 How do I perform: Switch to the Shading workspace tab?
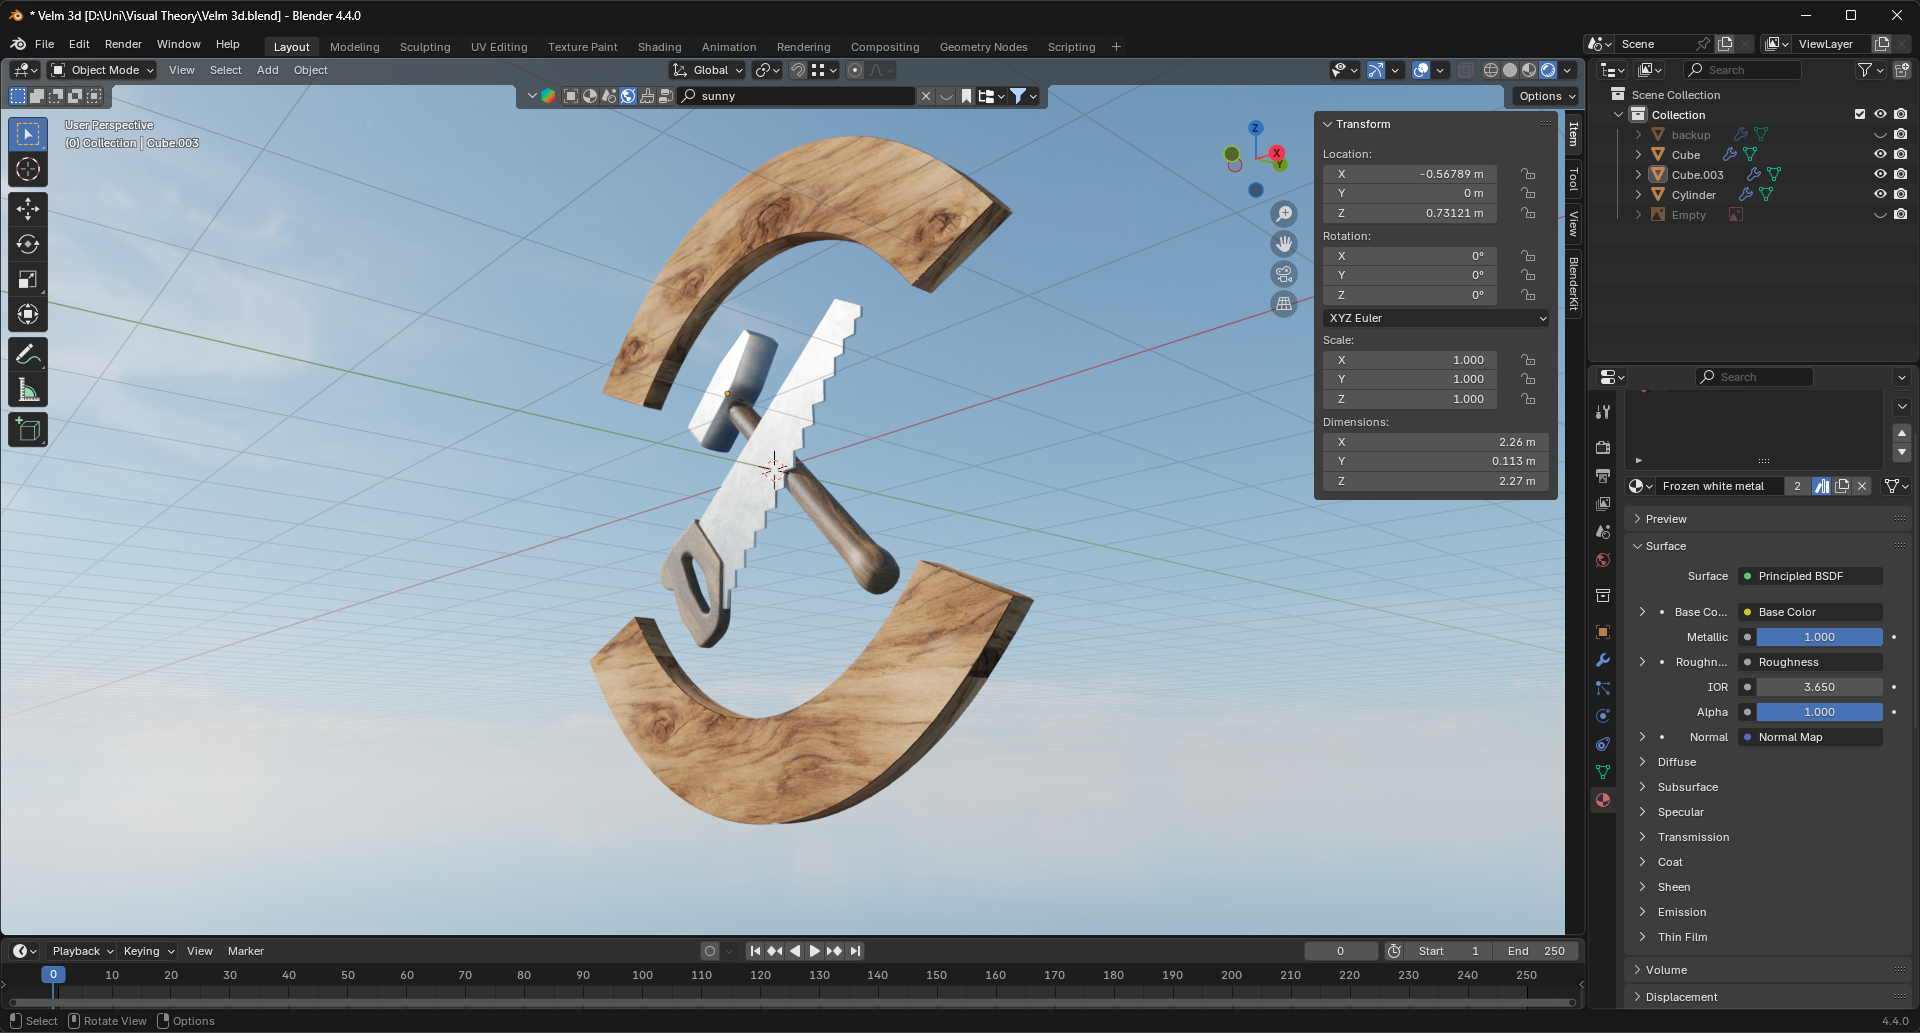[x=659, y=47]
